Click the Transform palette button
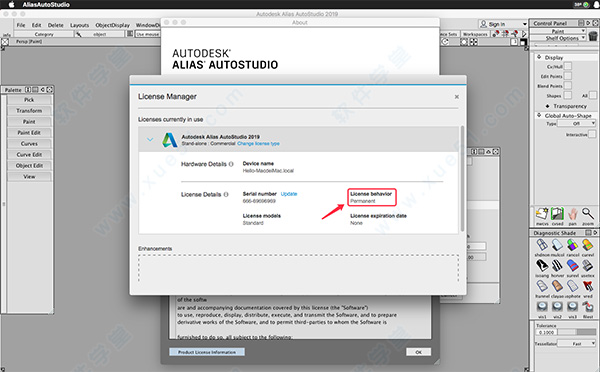 pos(29,111)
